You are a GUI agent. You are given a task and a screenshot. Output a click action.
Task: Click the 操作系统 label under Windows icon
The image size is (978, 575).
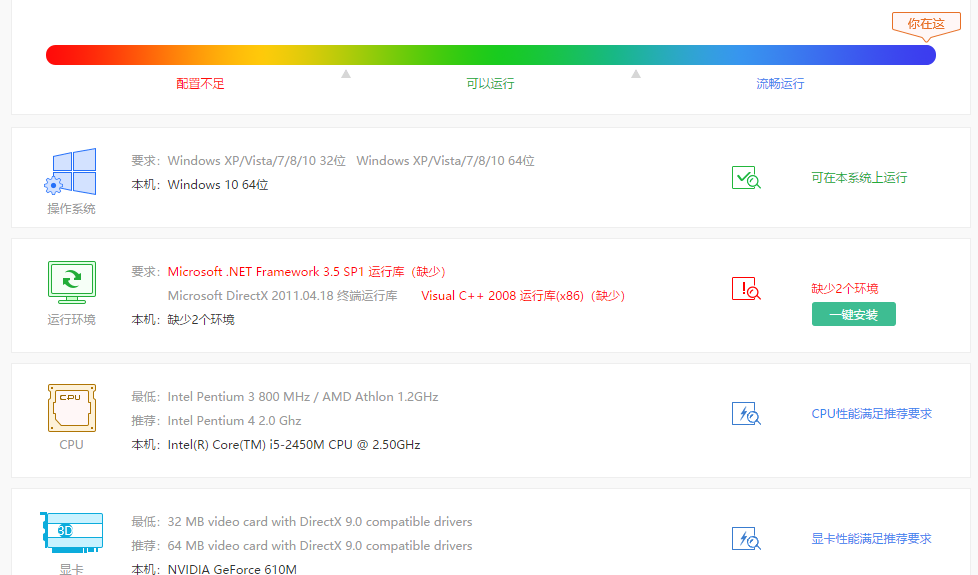(x=72, y=209)
